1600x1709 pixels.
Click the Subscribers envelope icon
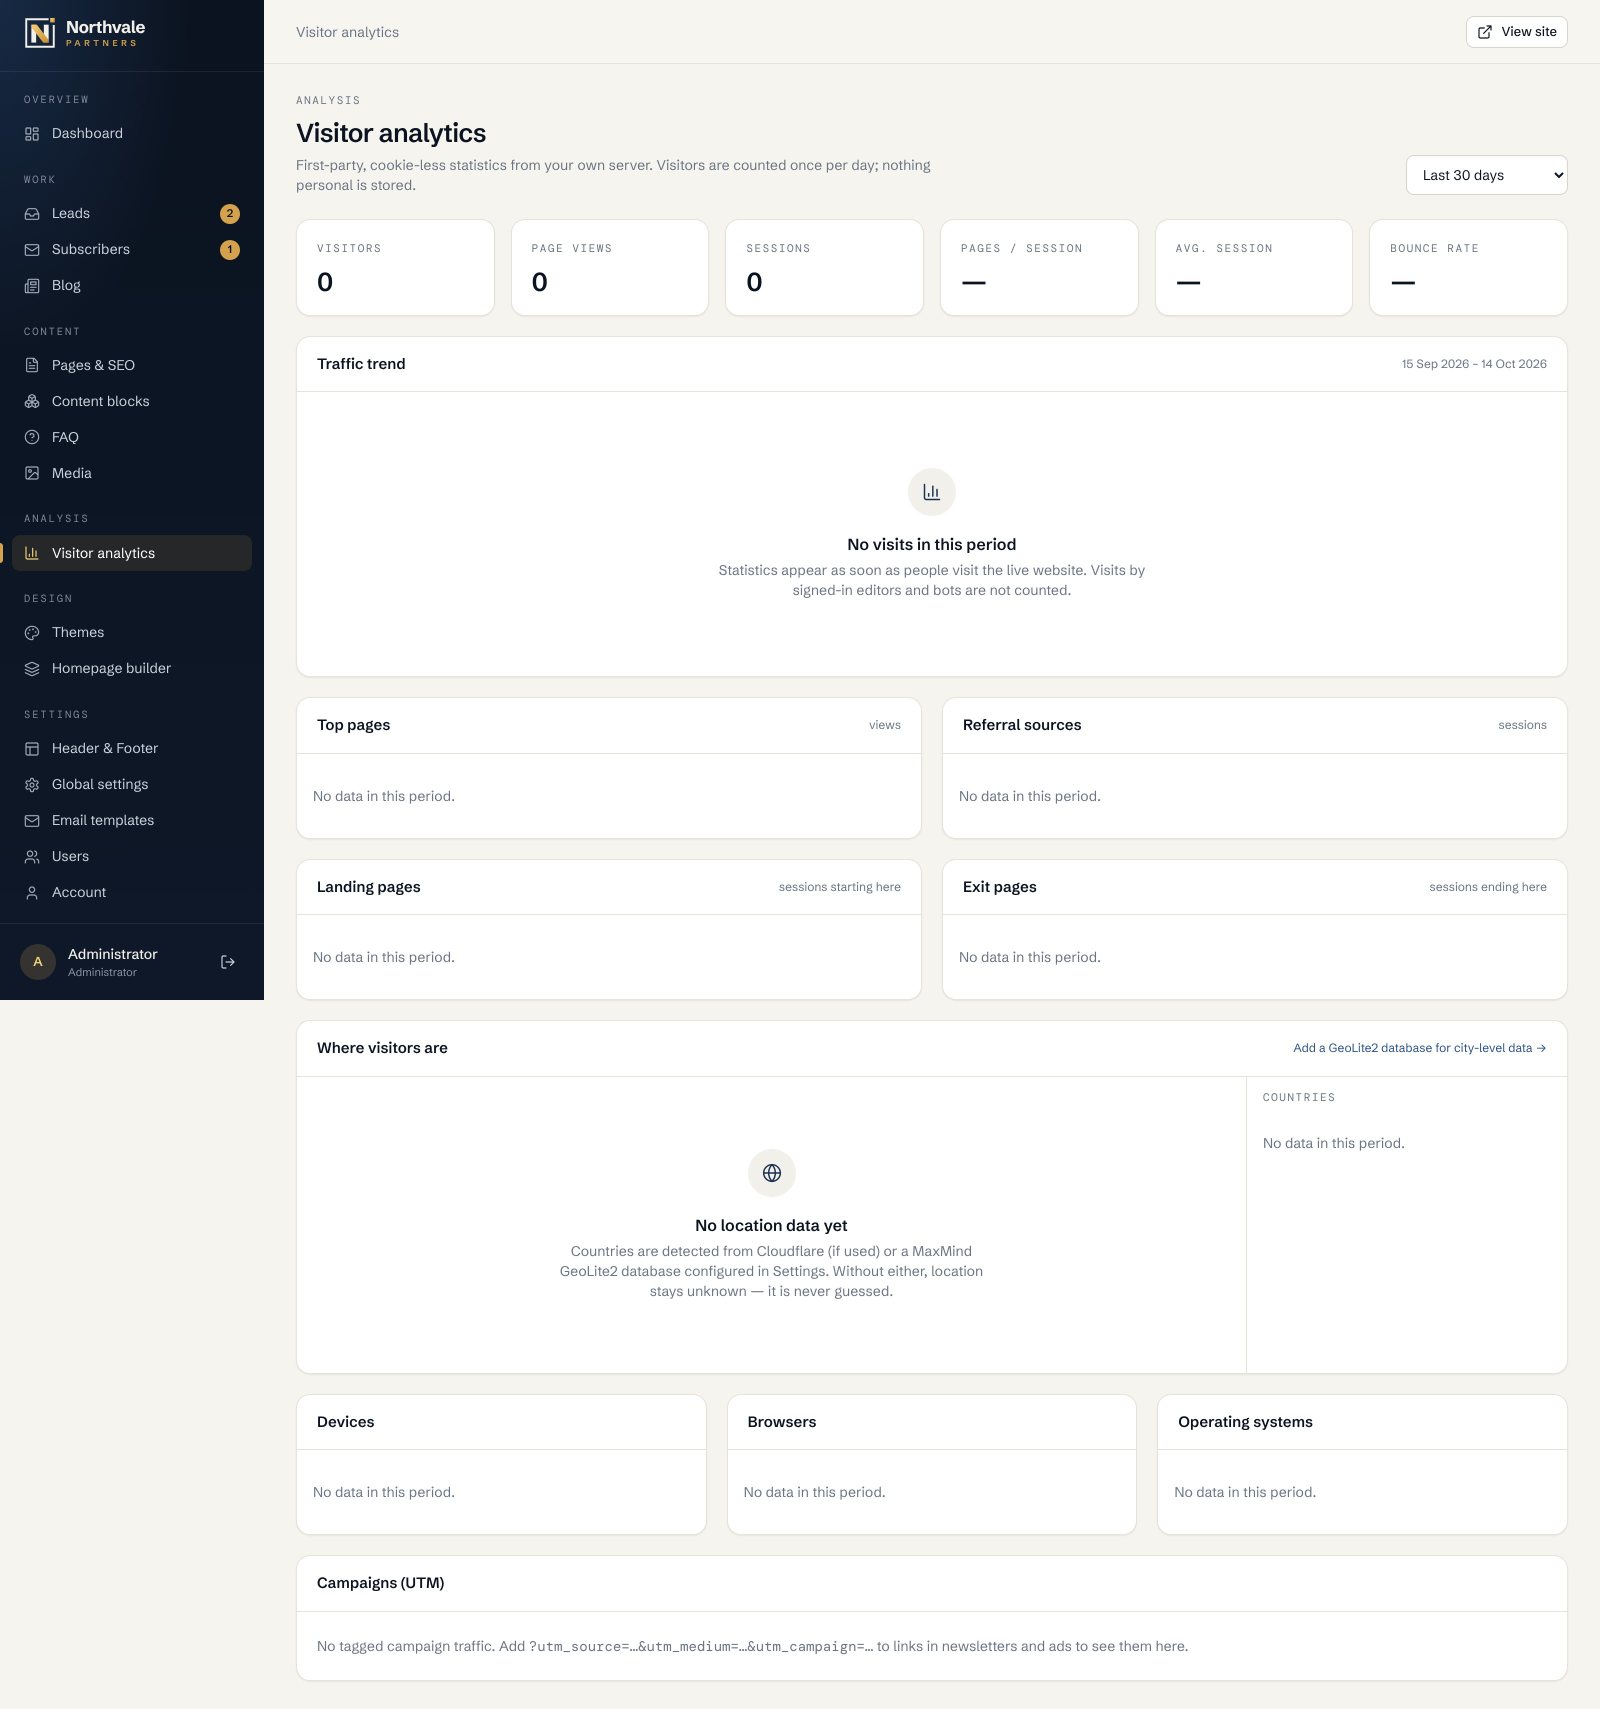32,250
